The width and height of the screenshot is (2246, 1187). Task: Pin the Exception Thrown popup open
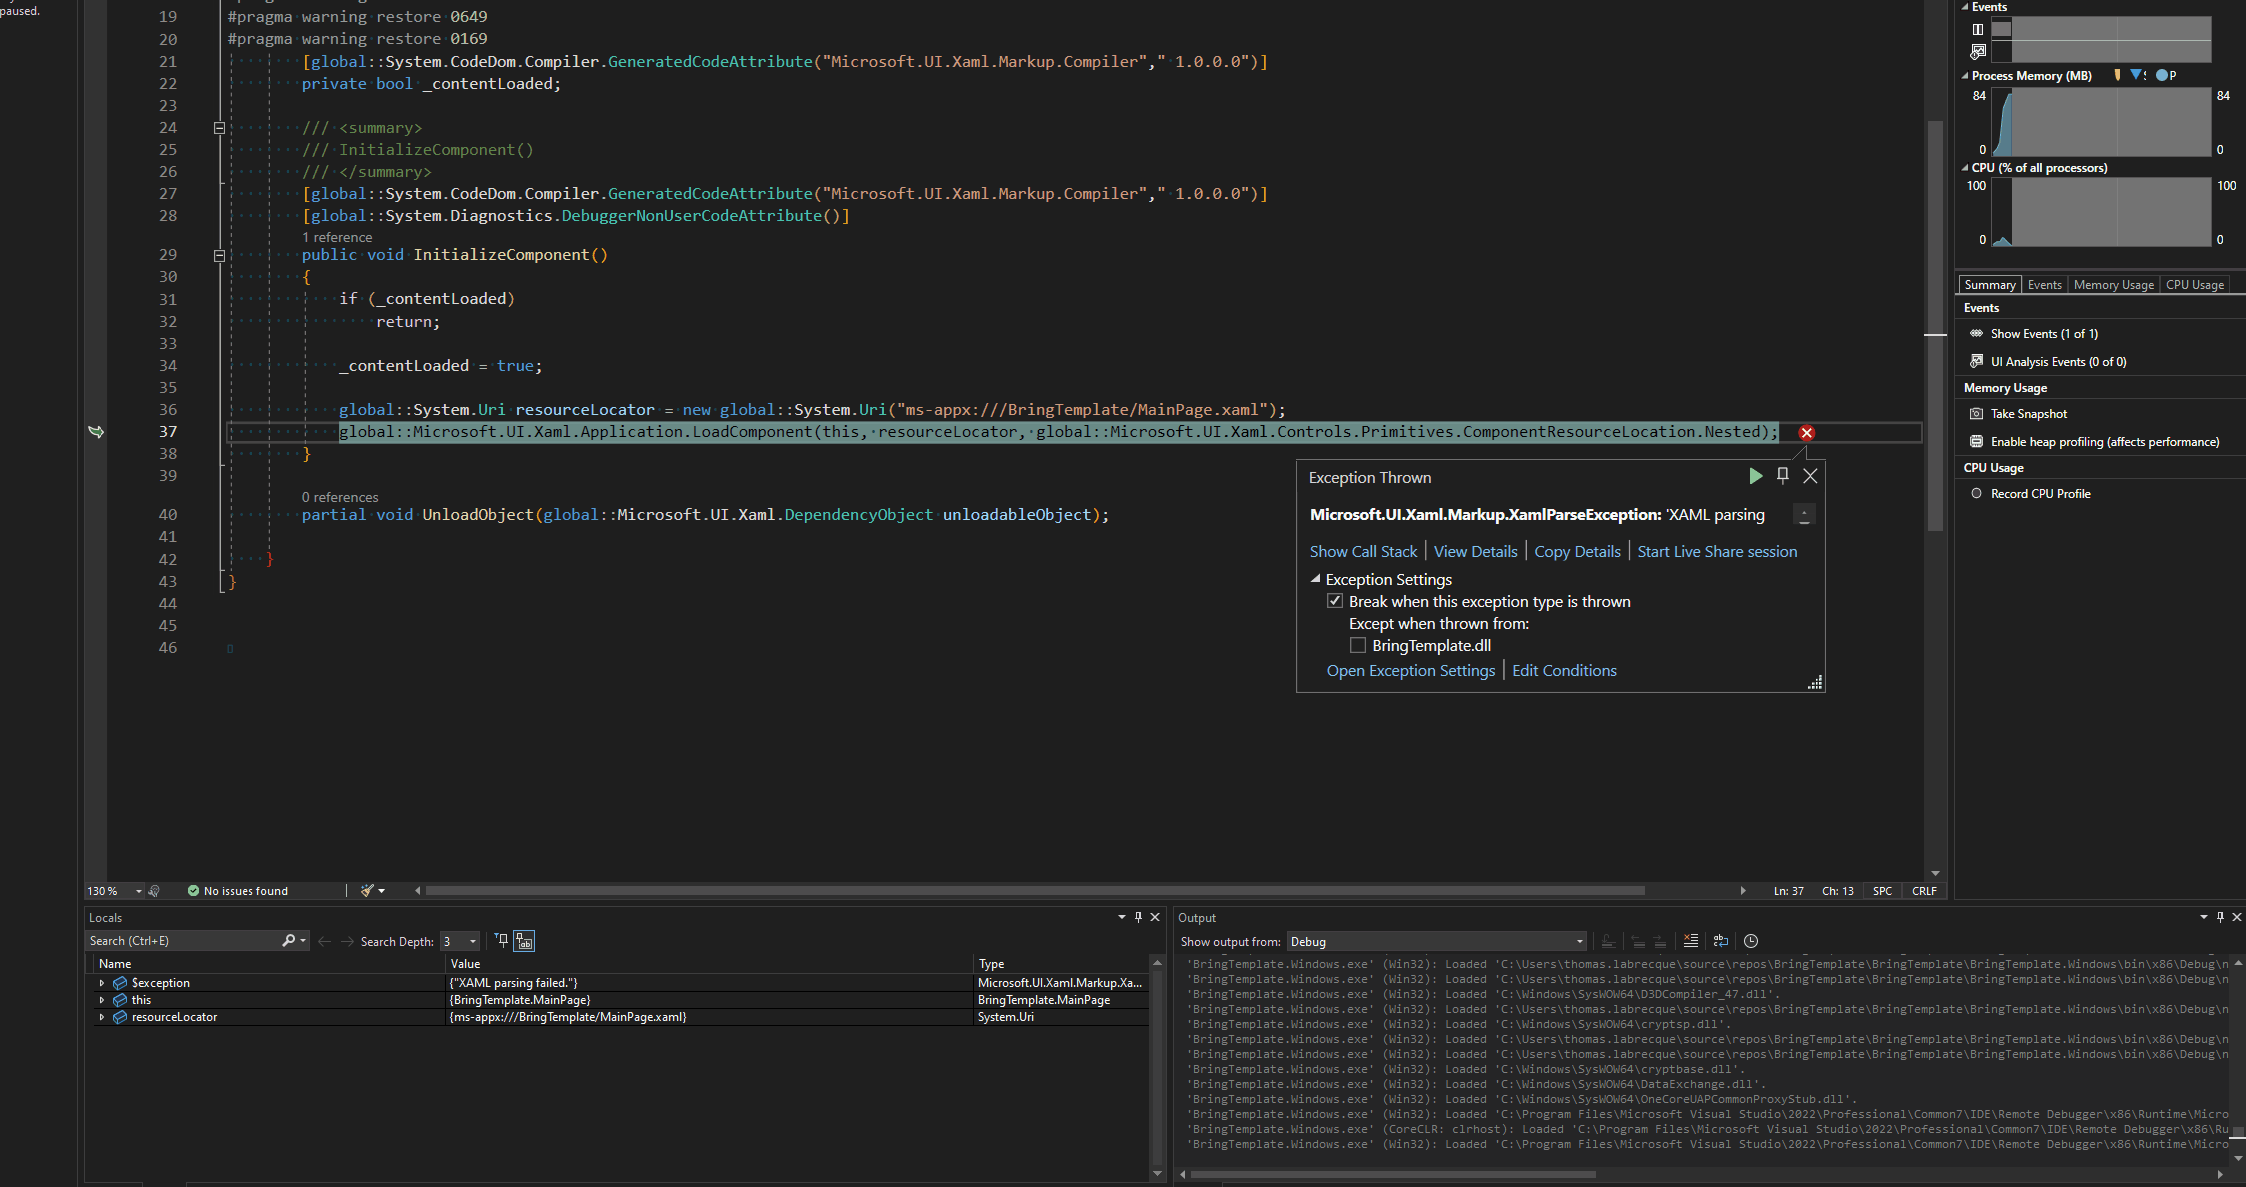pos(1782,476)
